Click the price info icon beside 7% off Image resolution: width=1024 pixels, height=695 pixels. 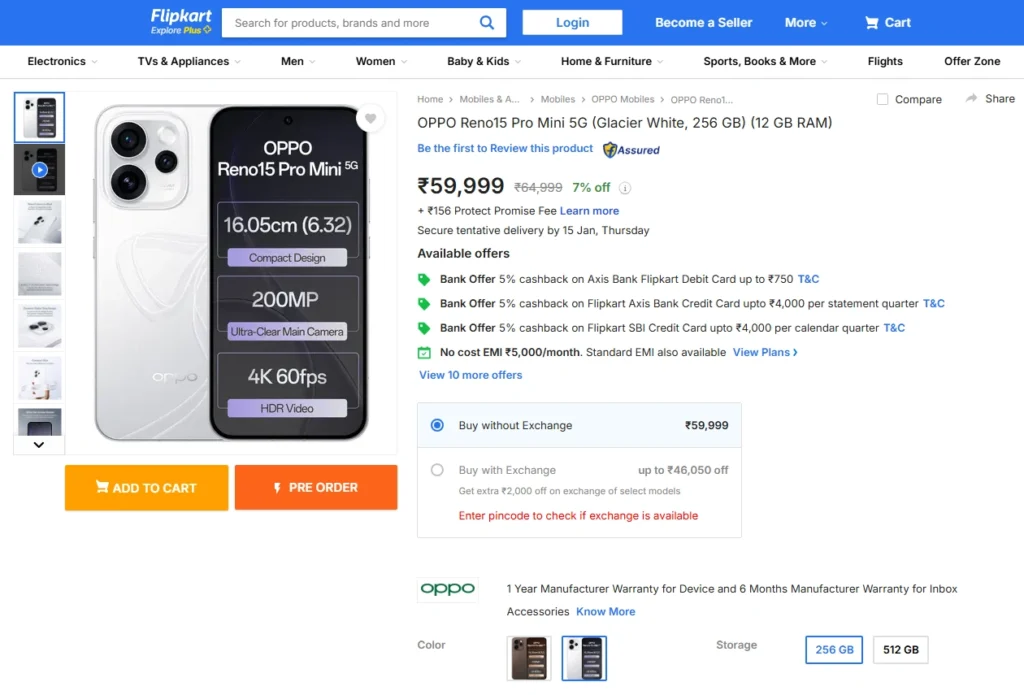625,187
